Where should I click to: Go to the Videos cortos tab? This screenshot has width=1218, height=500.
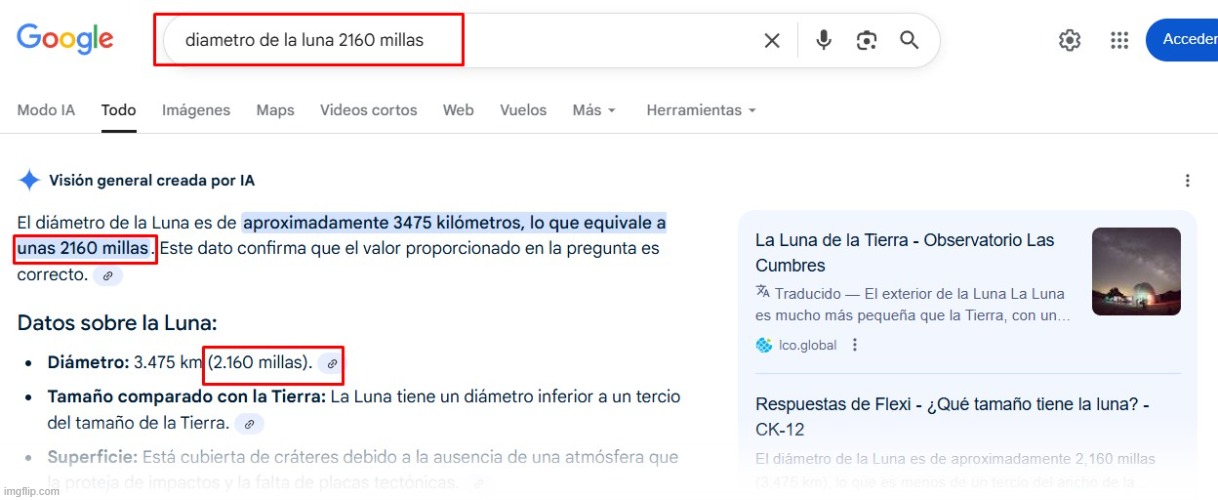point(368,110)
